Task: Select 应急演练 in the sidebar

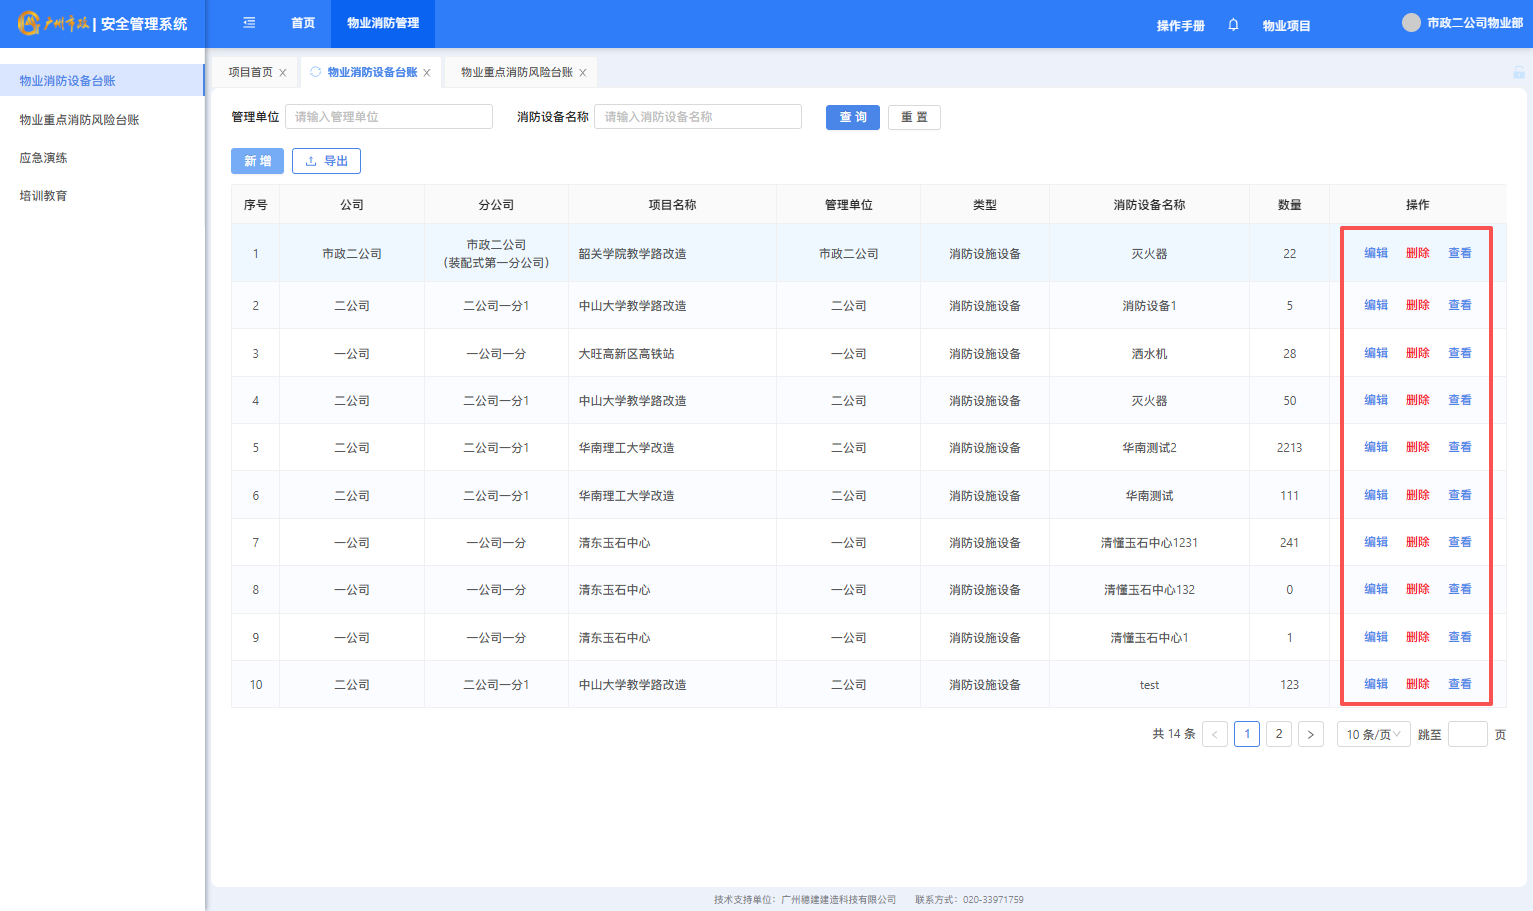Action: (44, 158)
